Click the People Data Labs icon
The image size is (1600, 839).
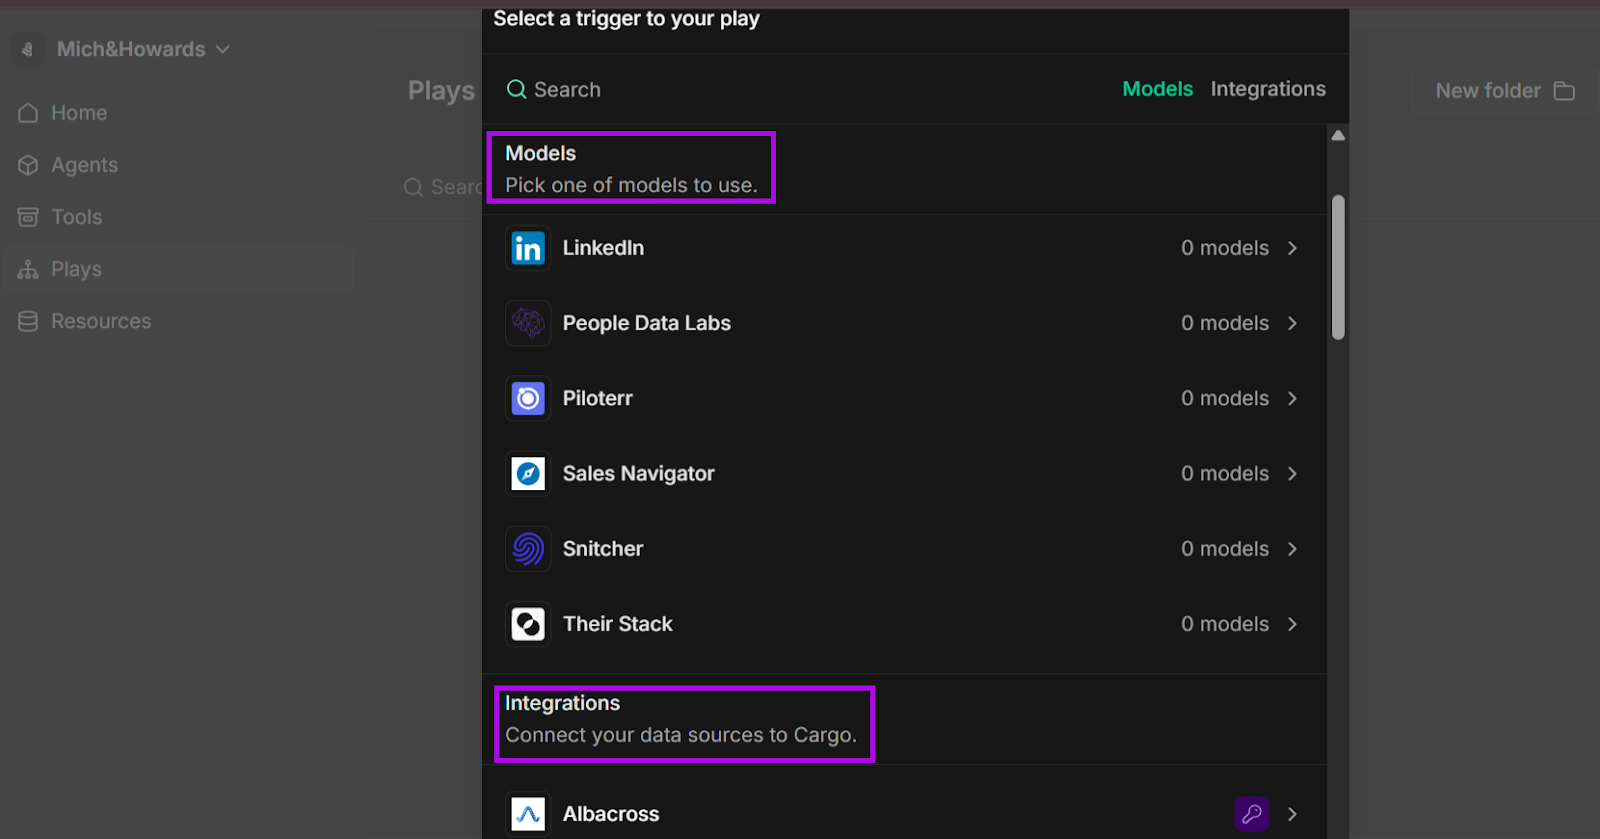click(528, 323)
